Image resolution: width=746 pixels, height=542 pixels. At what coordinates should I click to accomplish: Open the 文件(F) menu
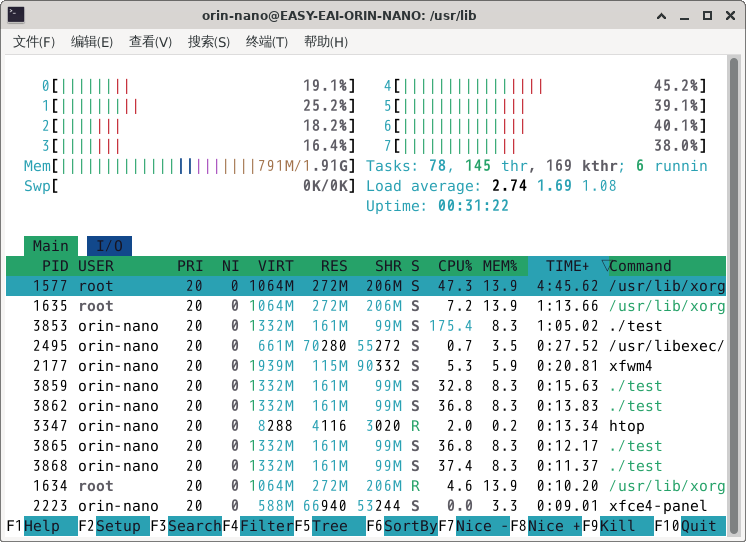click(x=34, y=42)
